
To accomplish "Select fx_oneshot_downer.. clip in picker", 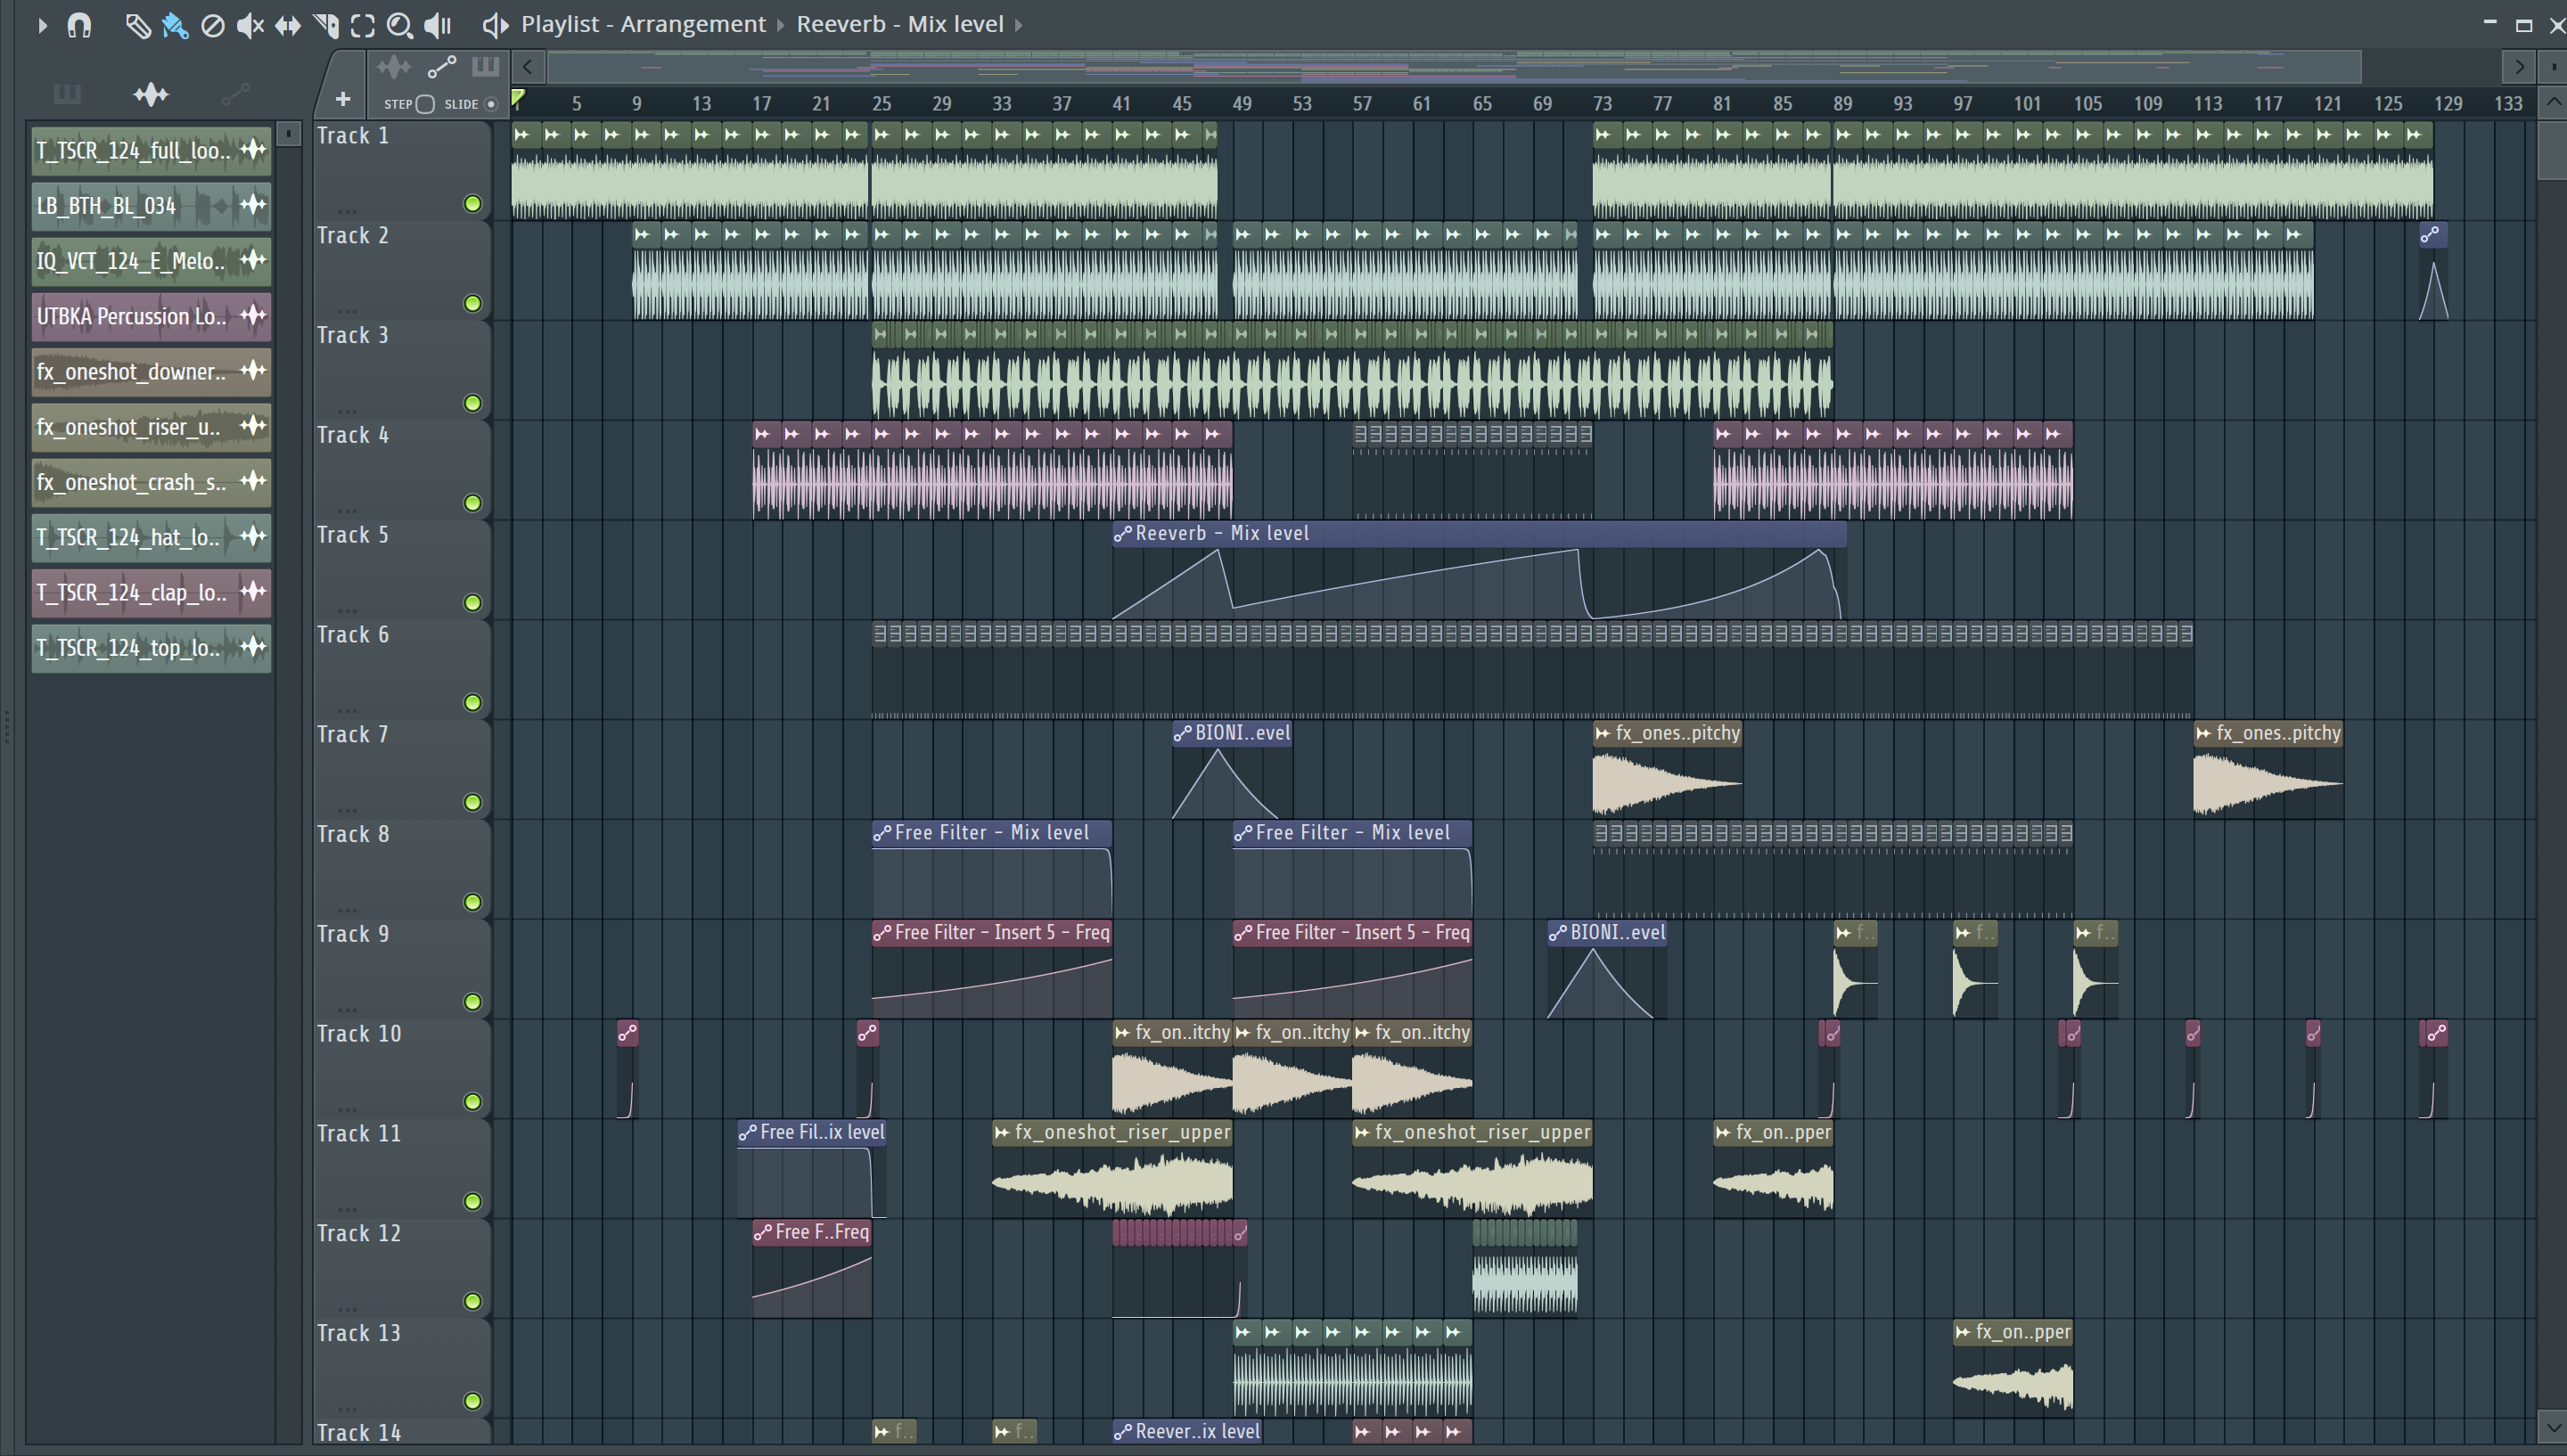I will tap(151, 372).
